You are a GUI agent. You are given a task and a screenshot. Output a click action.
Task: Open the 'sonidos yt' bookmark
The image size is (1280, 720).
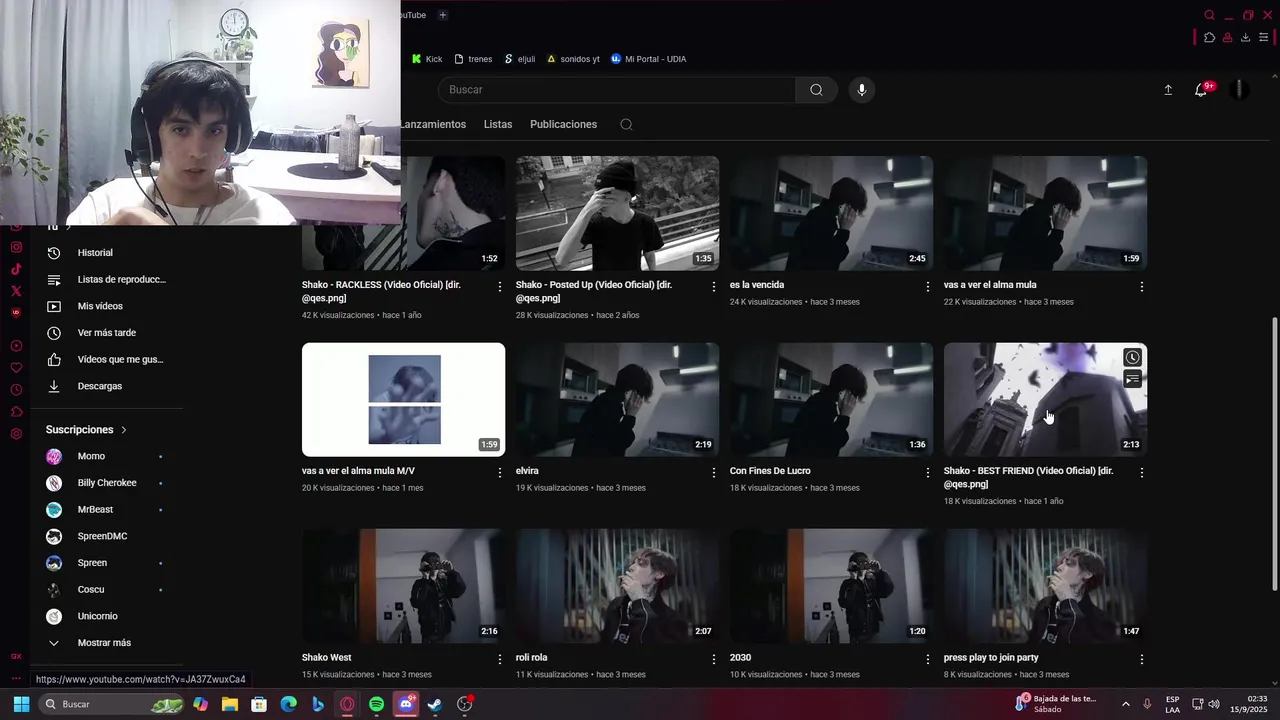(x=573, y=59)
